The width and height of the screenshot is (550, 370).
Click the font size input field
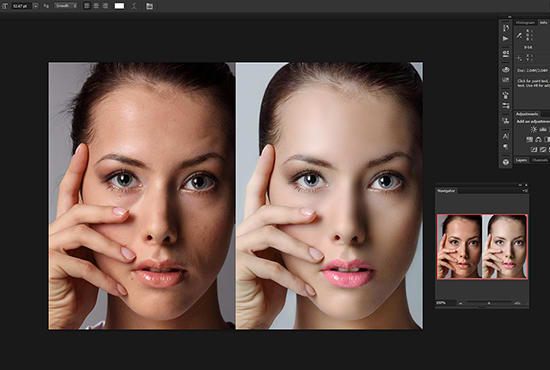(x=21, y=6)
